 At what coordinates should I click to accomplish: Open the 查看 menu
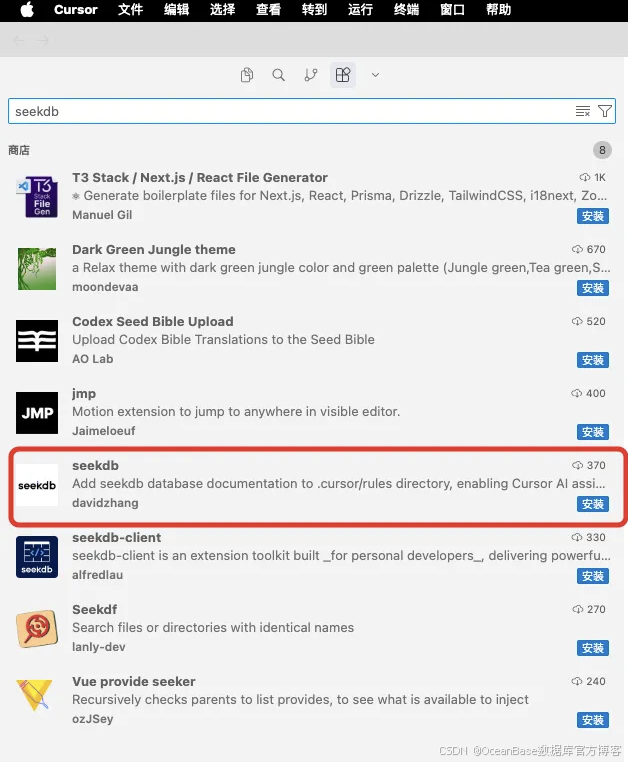point(268,10)
